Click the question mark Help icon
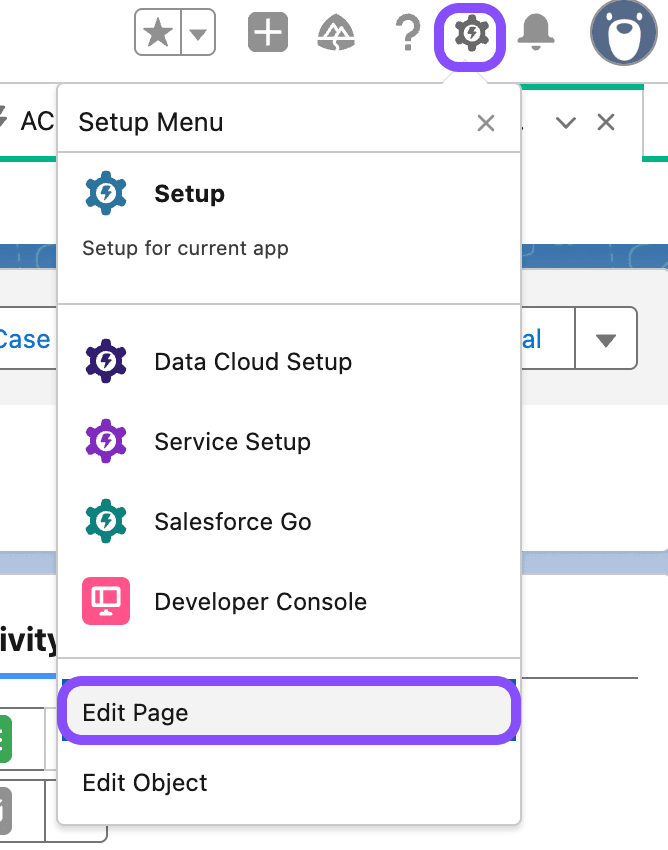Viewport: 668px width, 850px height. point(405,32)
